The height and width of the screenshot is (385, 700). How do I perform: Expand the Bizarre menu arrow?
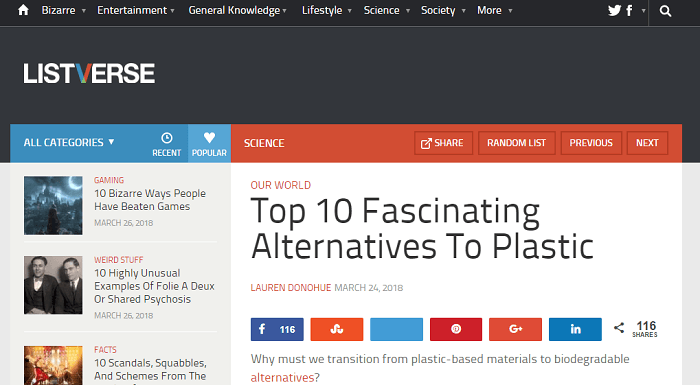tap(83, 11)
